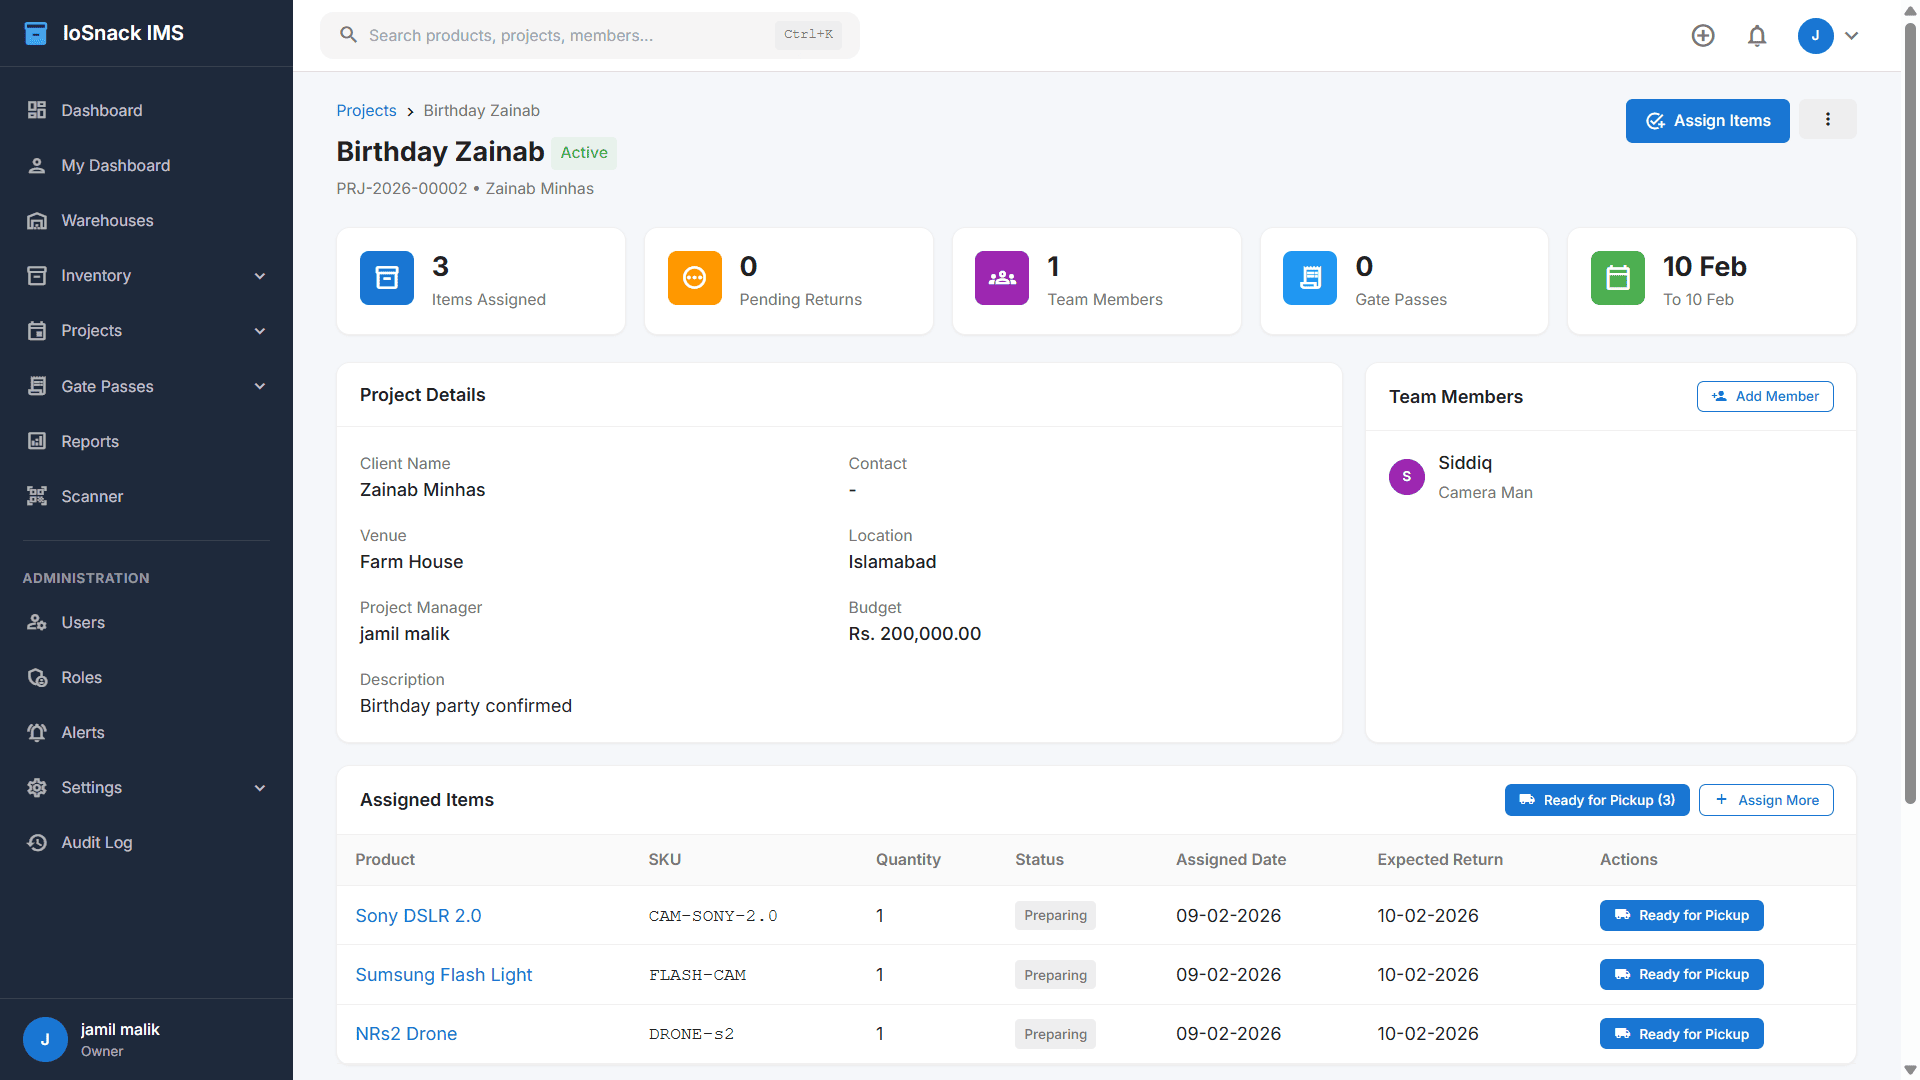Screen dimensions: 1920x1080
Task: Open the three-dot actions menu
Action: pyautogui.click(x=1827, y=120)
